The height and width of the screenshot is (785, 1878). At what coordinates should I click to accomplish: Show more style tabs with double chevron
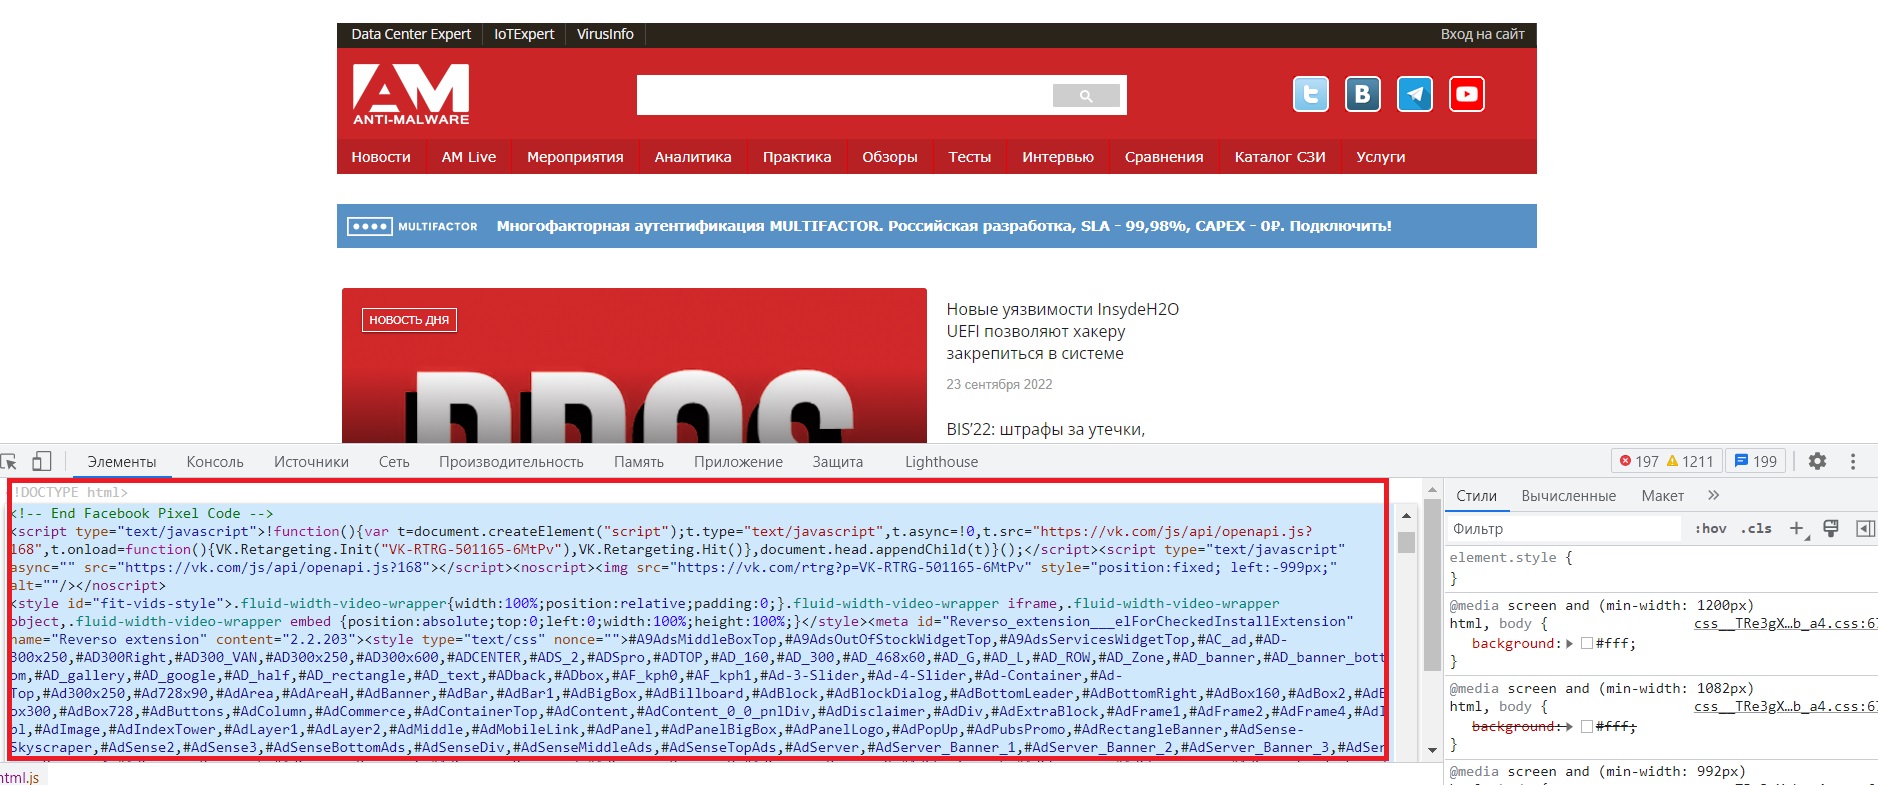[x=1713, y=495]
